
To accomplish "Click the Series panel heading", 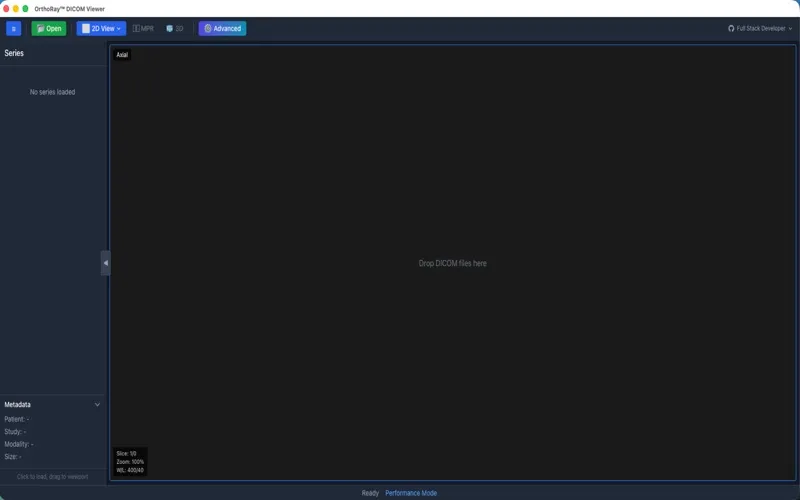I will tap(14, 53).
